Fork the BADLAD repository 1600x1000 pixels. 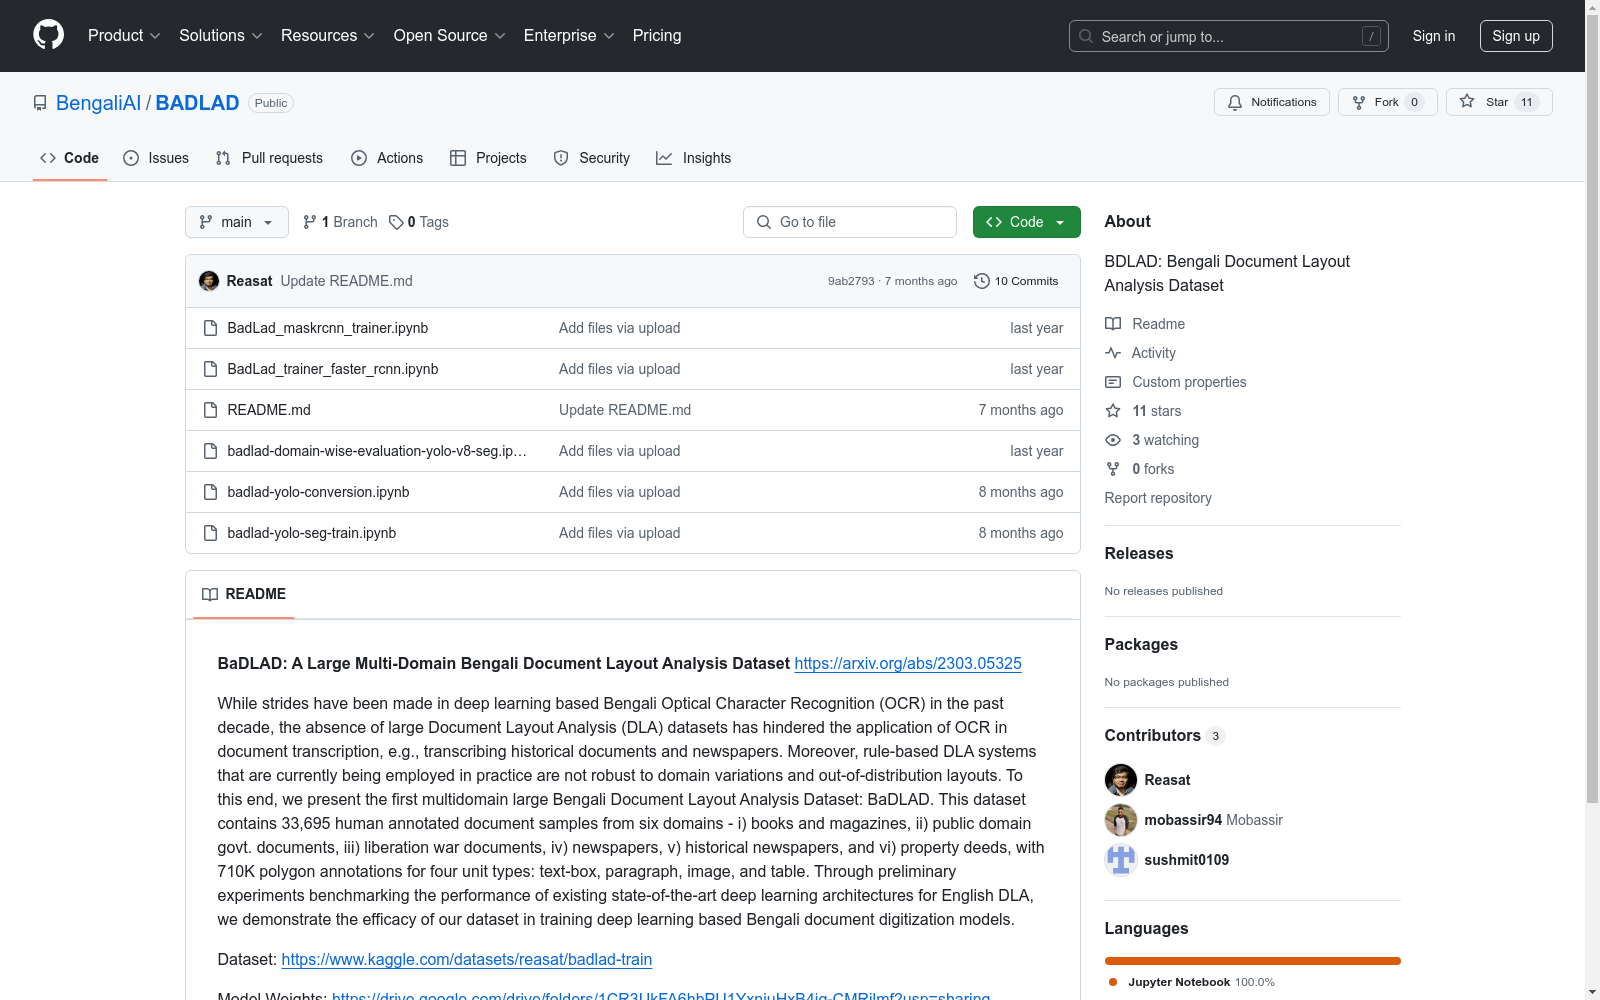point(1387,102)
